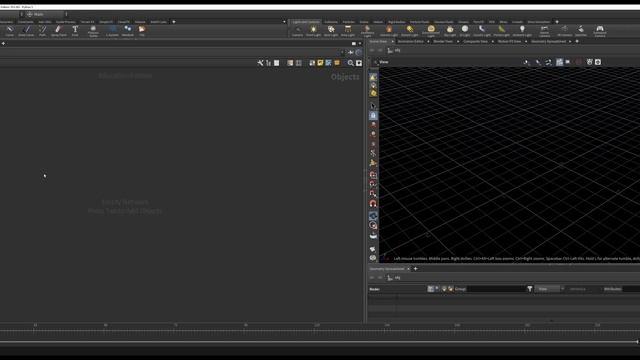Add a new tab to right shelf set
The width and height of the screenshot is (640, 360).
557,22
